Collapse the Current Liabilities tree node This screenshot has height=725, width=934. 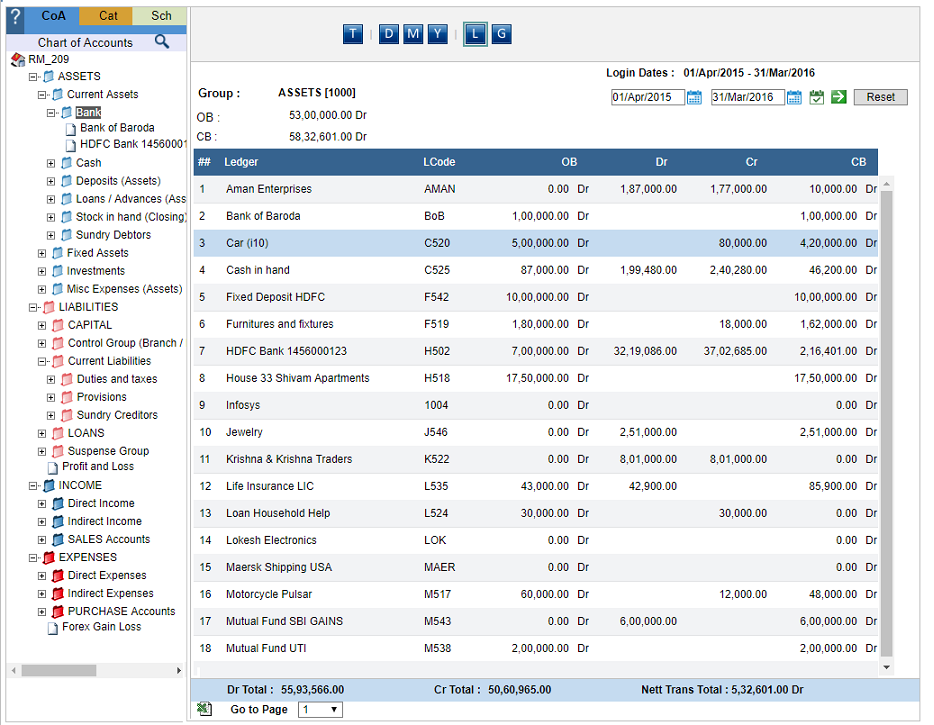(42, 362)
